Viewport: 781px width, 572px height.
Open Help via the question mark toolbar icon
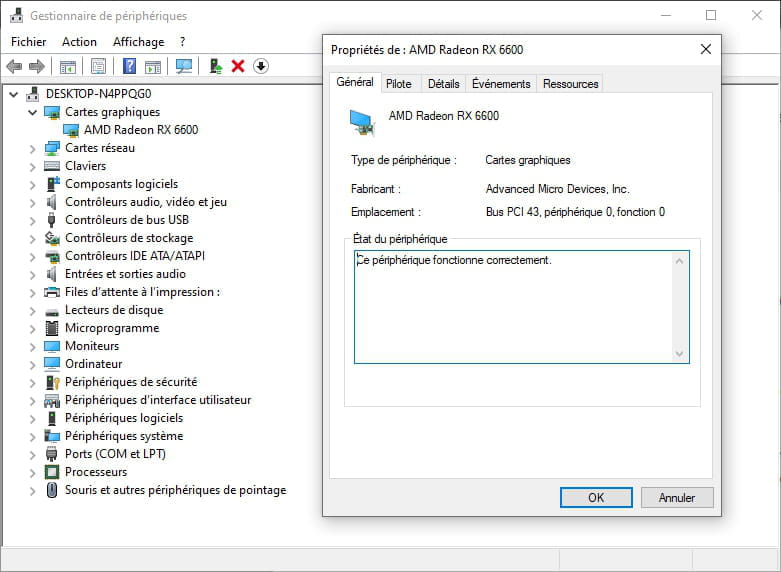pyautogui.click(x=129, y=66)
